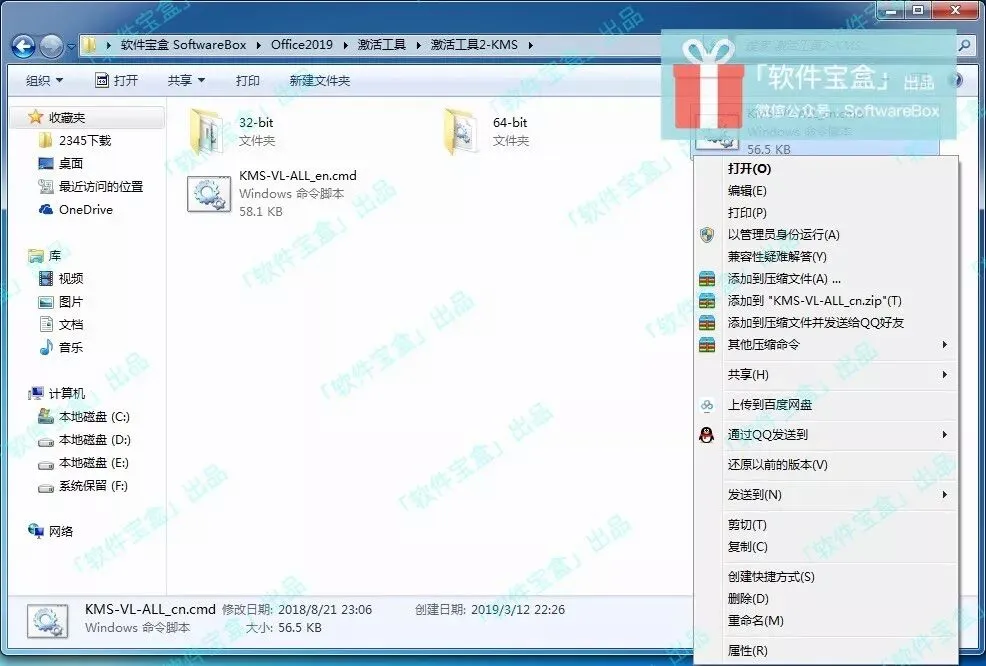Go forward with the Forward arrow button
986x666 pixels.
[52, 46]
